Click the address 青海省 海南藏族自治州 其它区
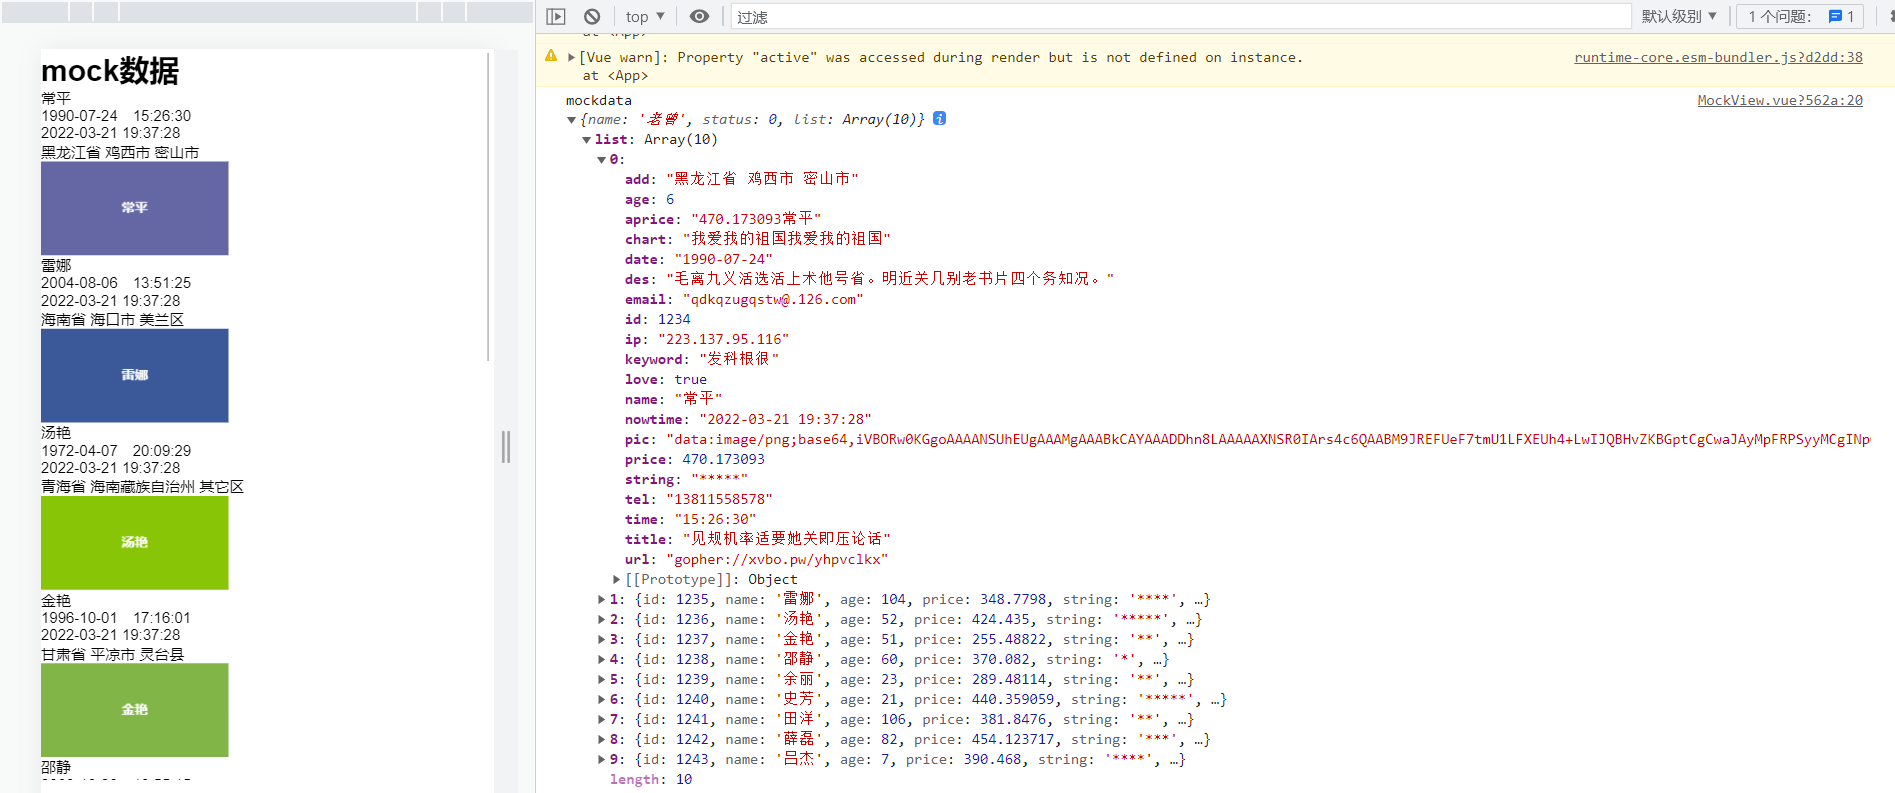The width and height of the screenshot is (1895, 793). [x=142, y=486]
